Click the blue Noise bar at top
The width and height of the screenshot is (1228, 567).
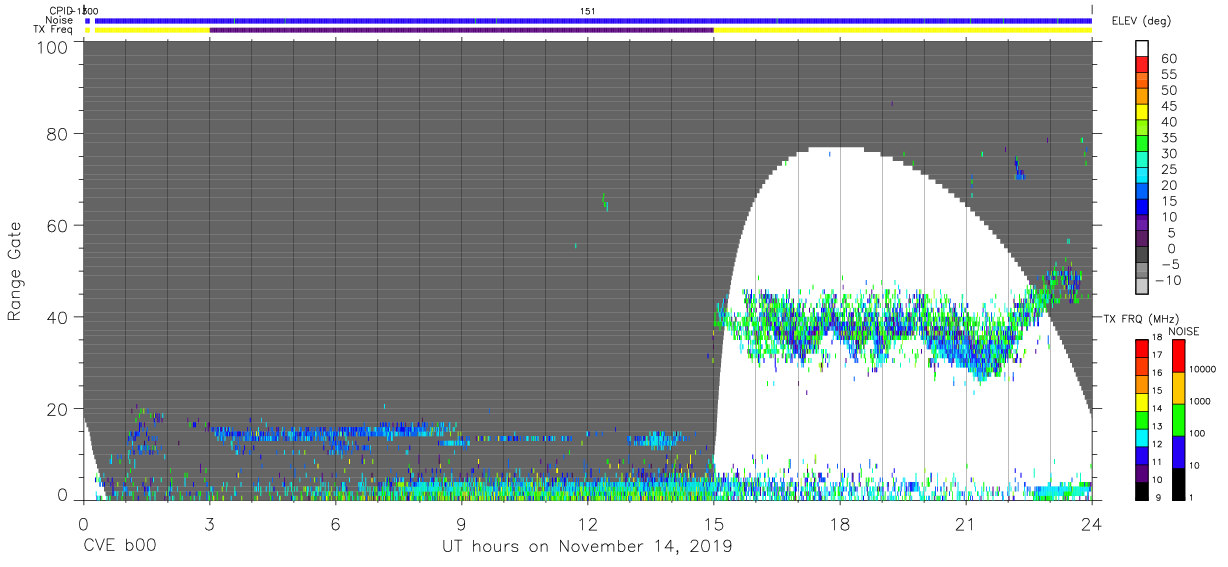point(593,20)
